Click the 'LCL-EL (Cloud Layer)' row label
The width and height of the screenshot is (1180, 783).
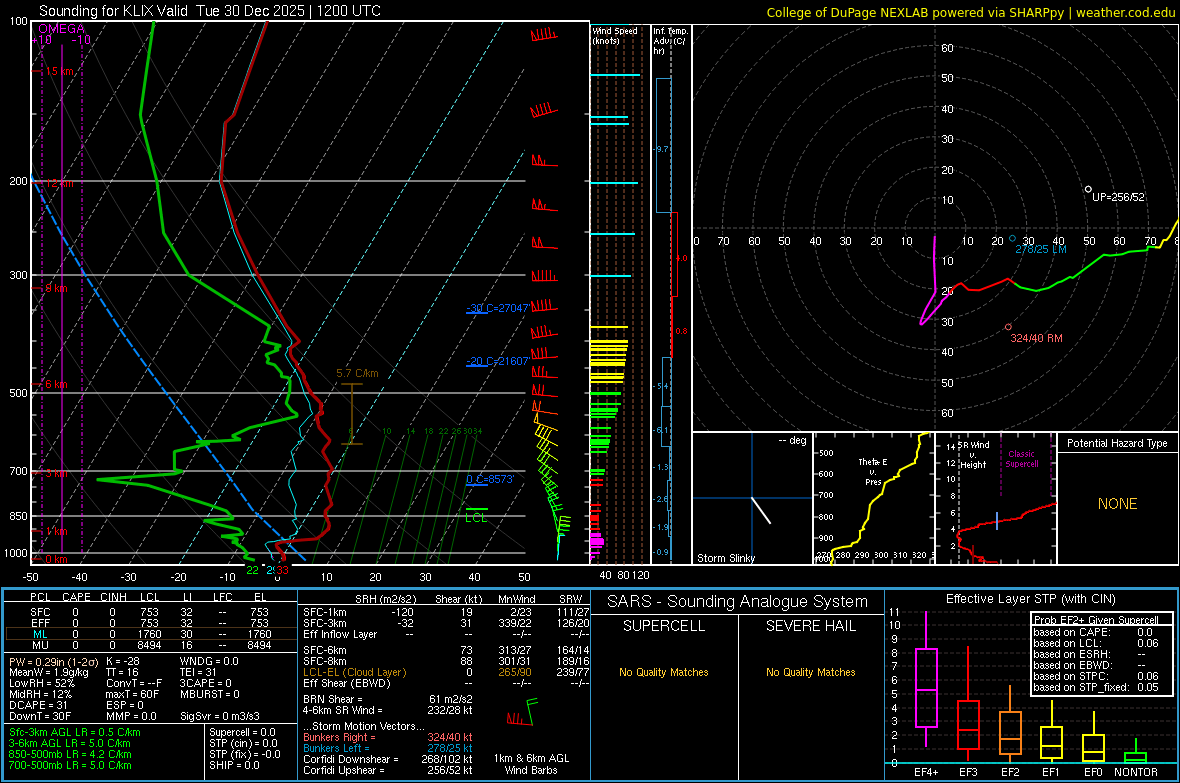click(x=354, y=672)
